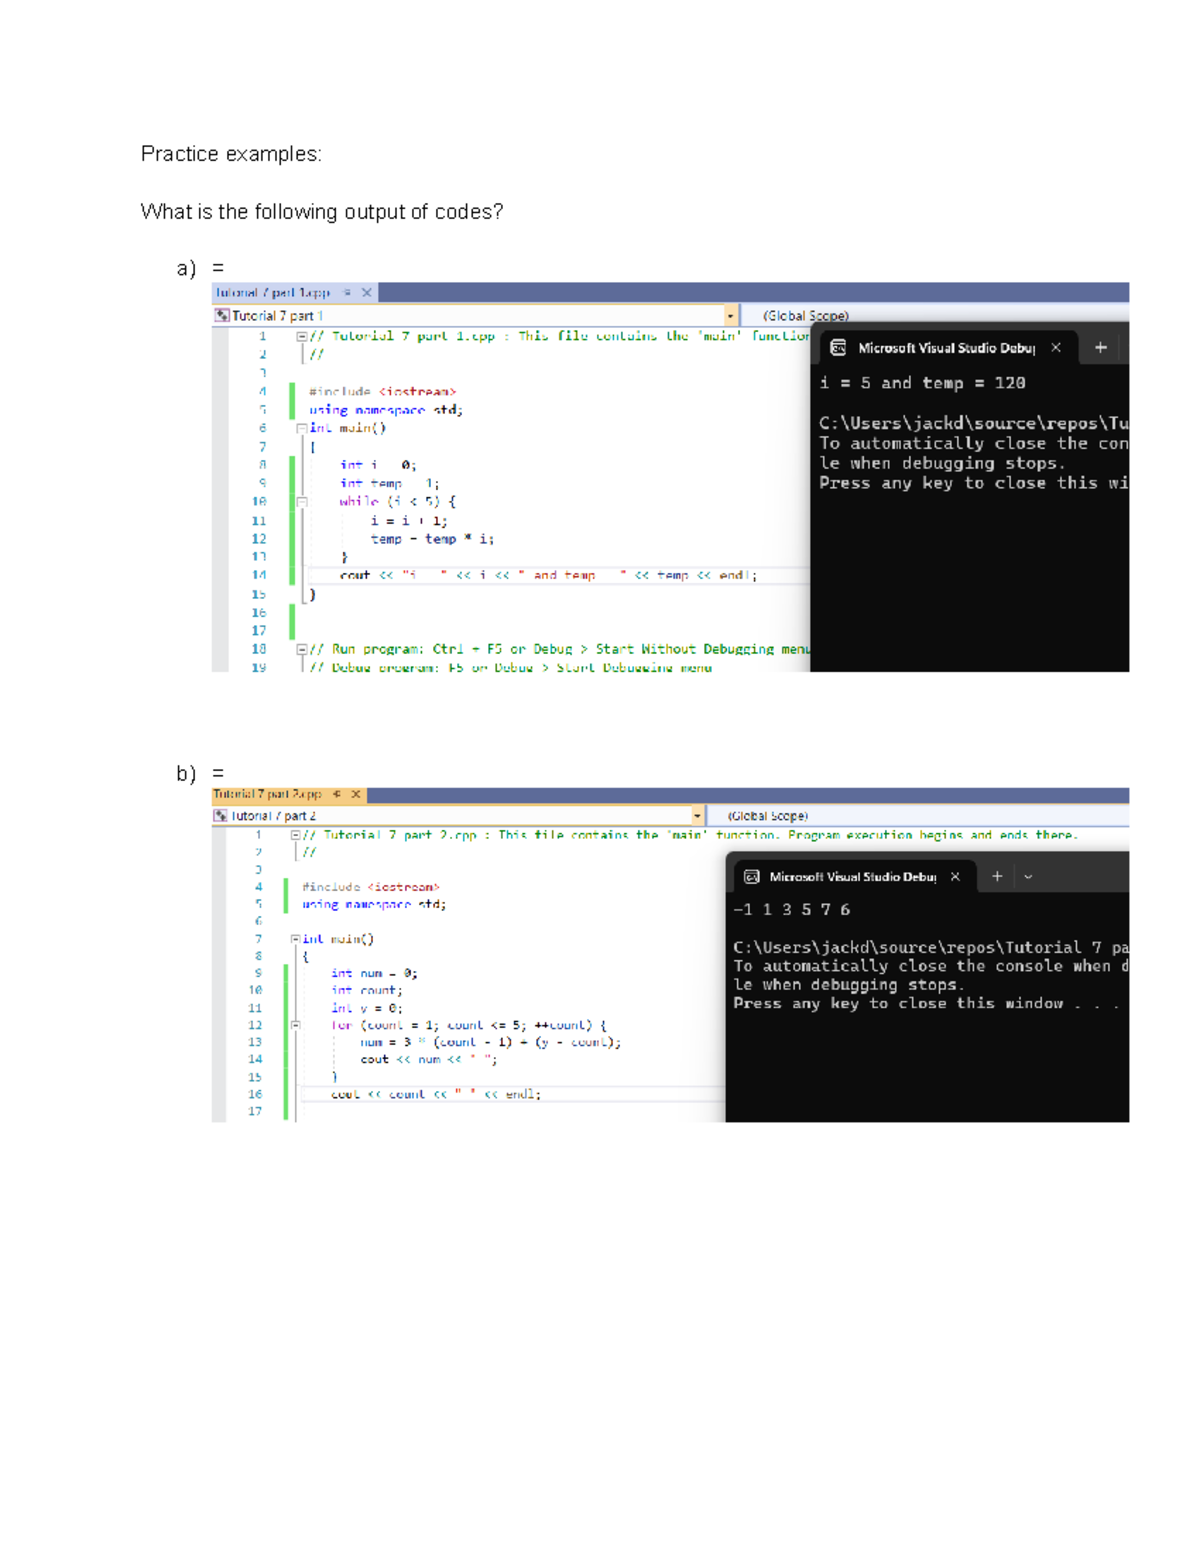
Task: Collapse the for loop block in part 2
Action: pos(295,1025)
